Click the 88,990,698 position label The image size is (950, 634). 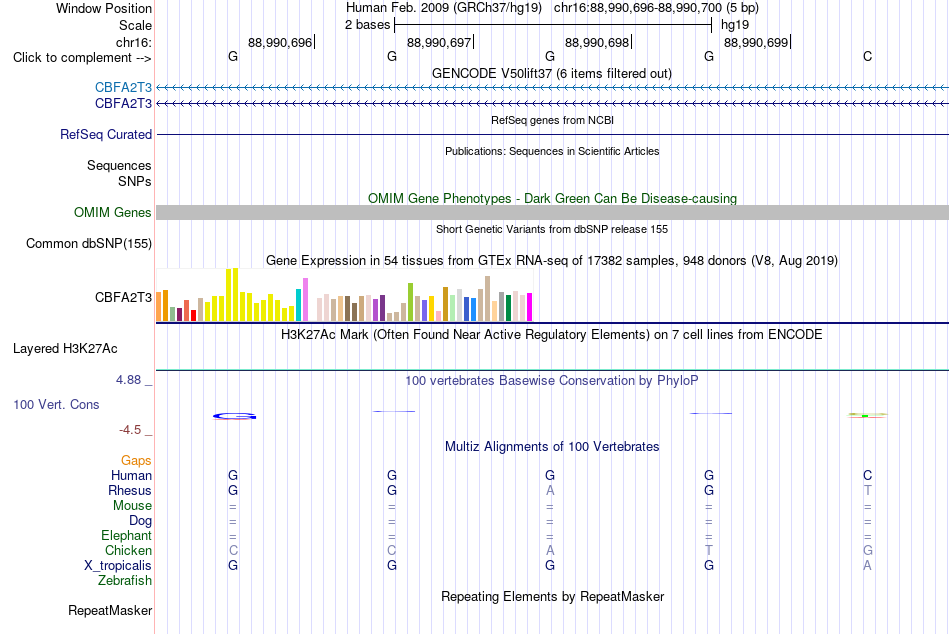597,42
